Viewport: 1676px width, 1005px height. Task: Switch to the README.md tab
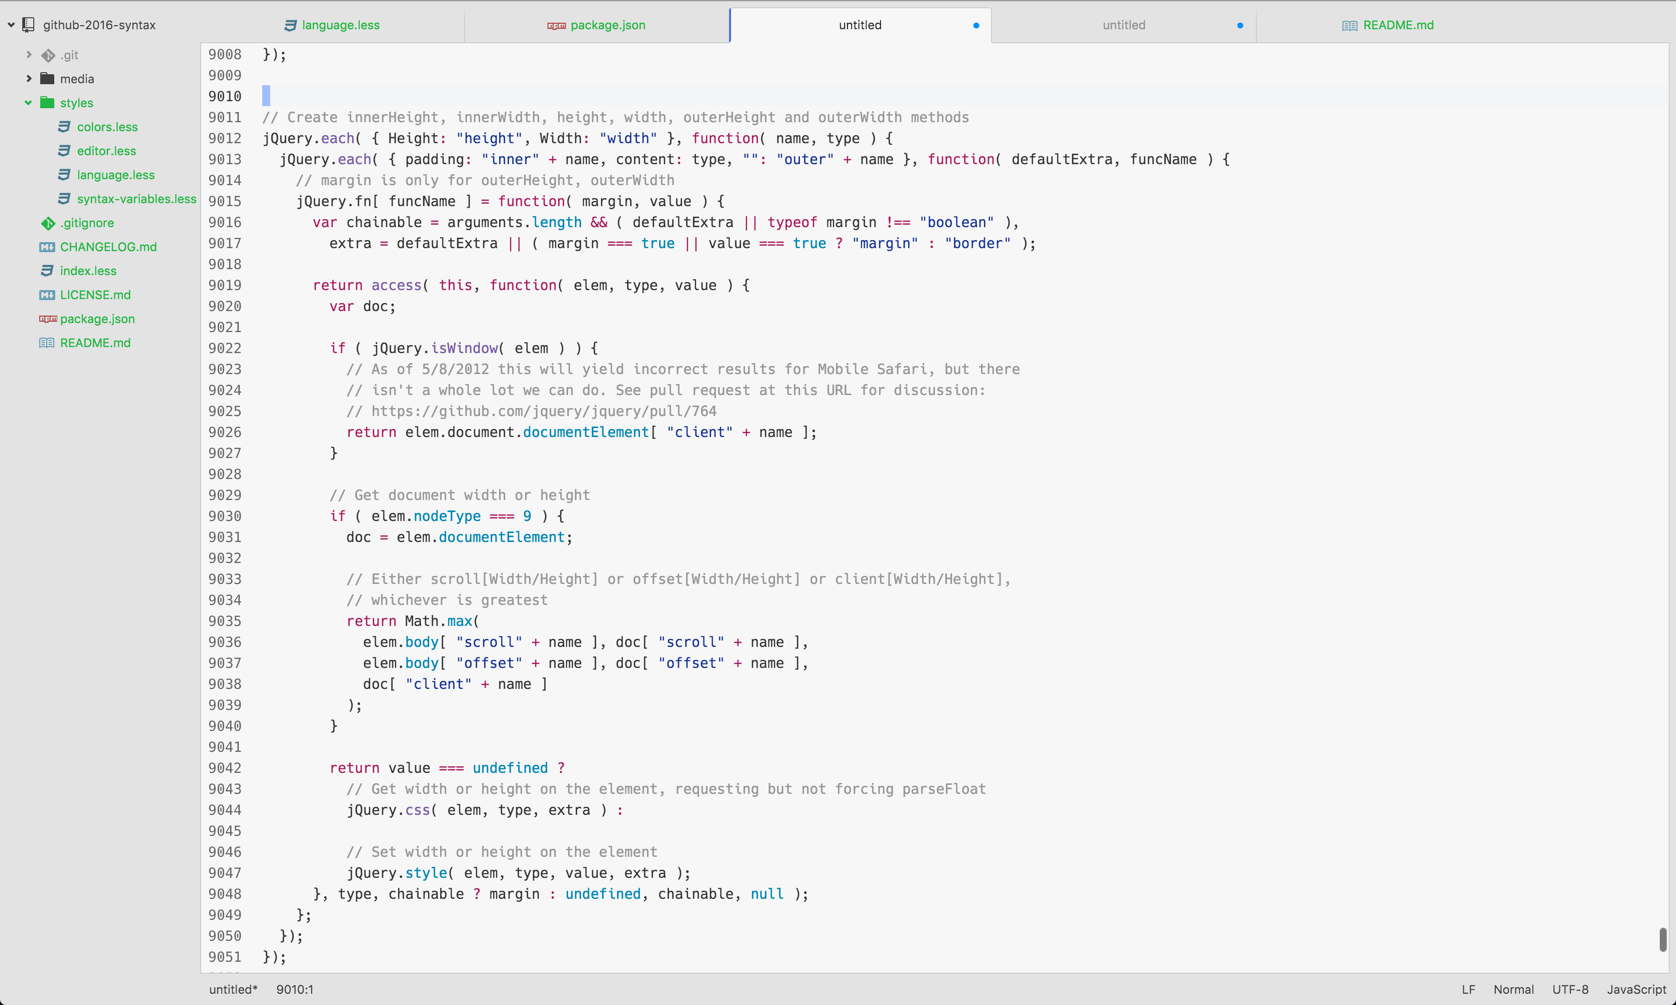pyautogui.click(x=1388, y=25)
